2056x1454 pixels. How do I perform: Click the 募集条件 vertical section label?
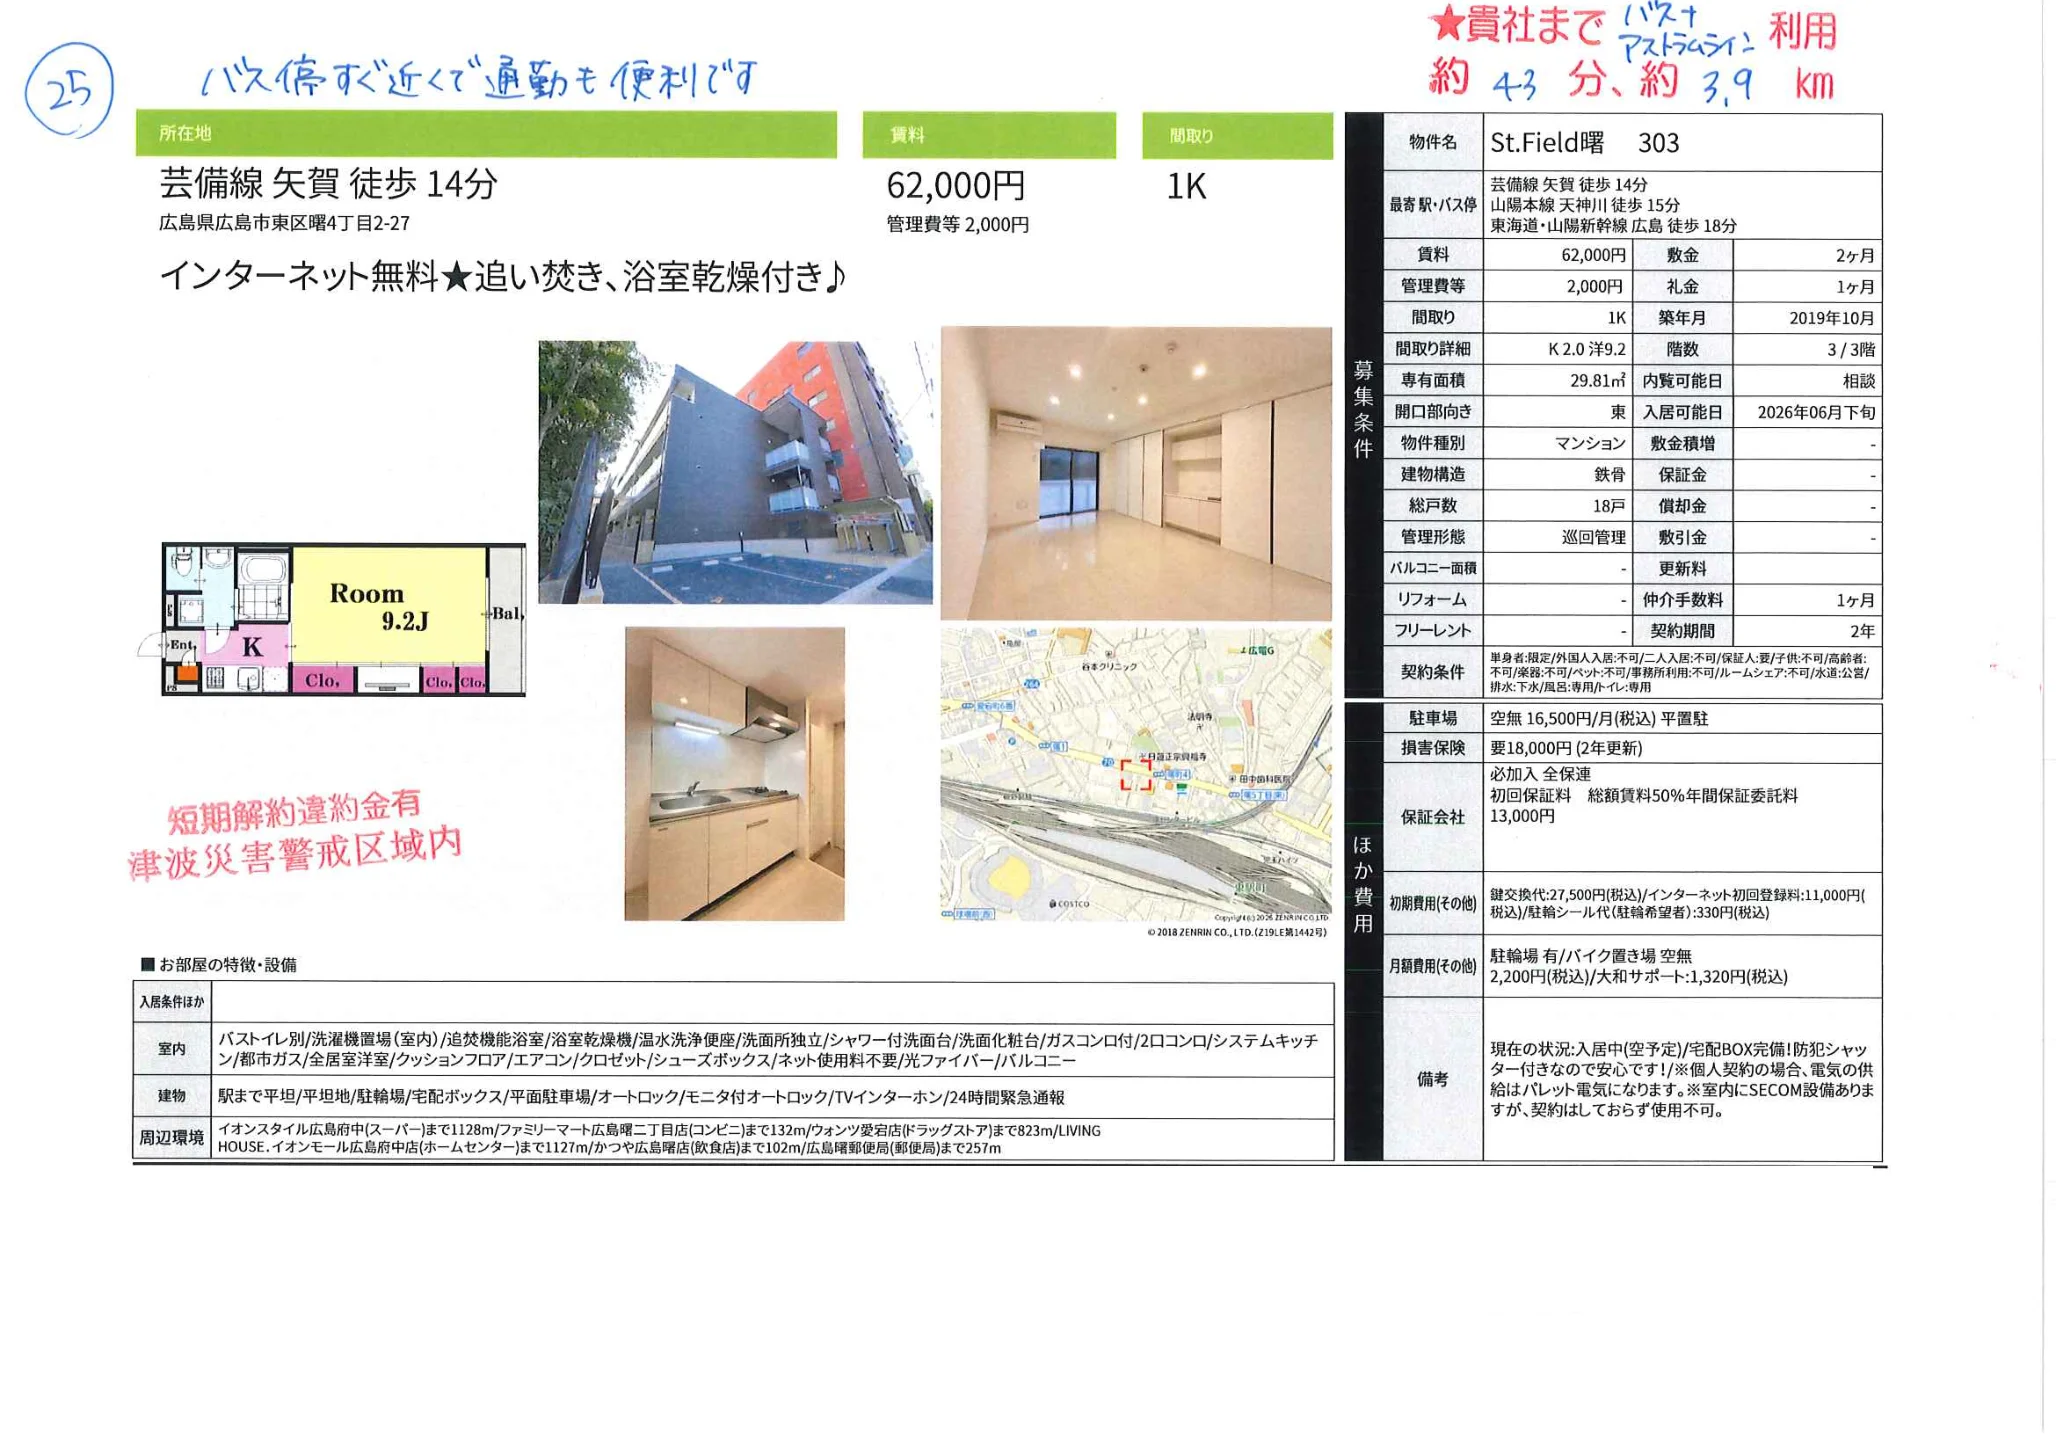pos(1363,408)
